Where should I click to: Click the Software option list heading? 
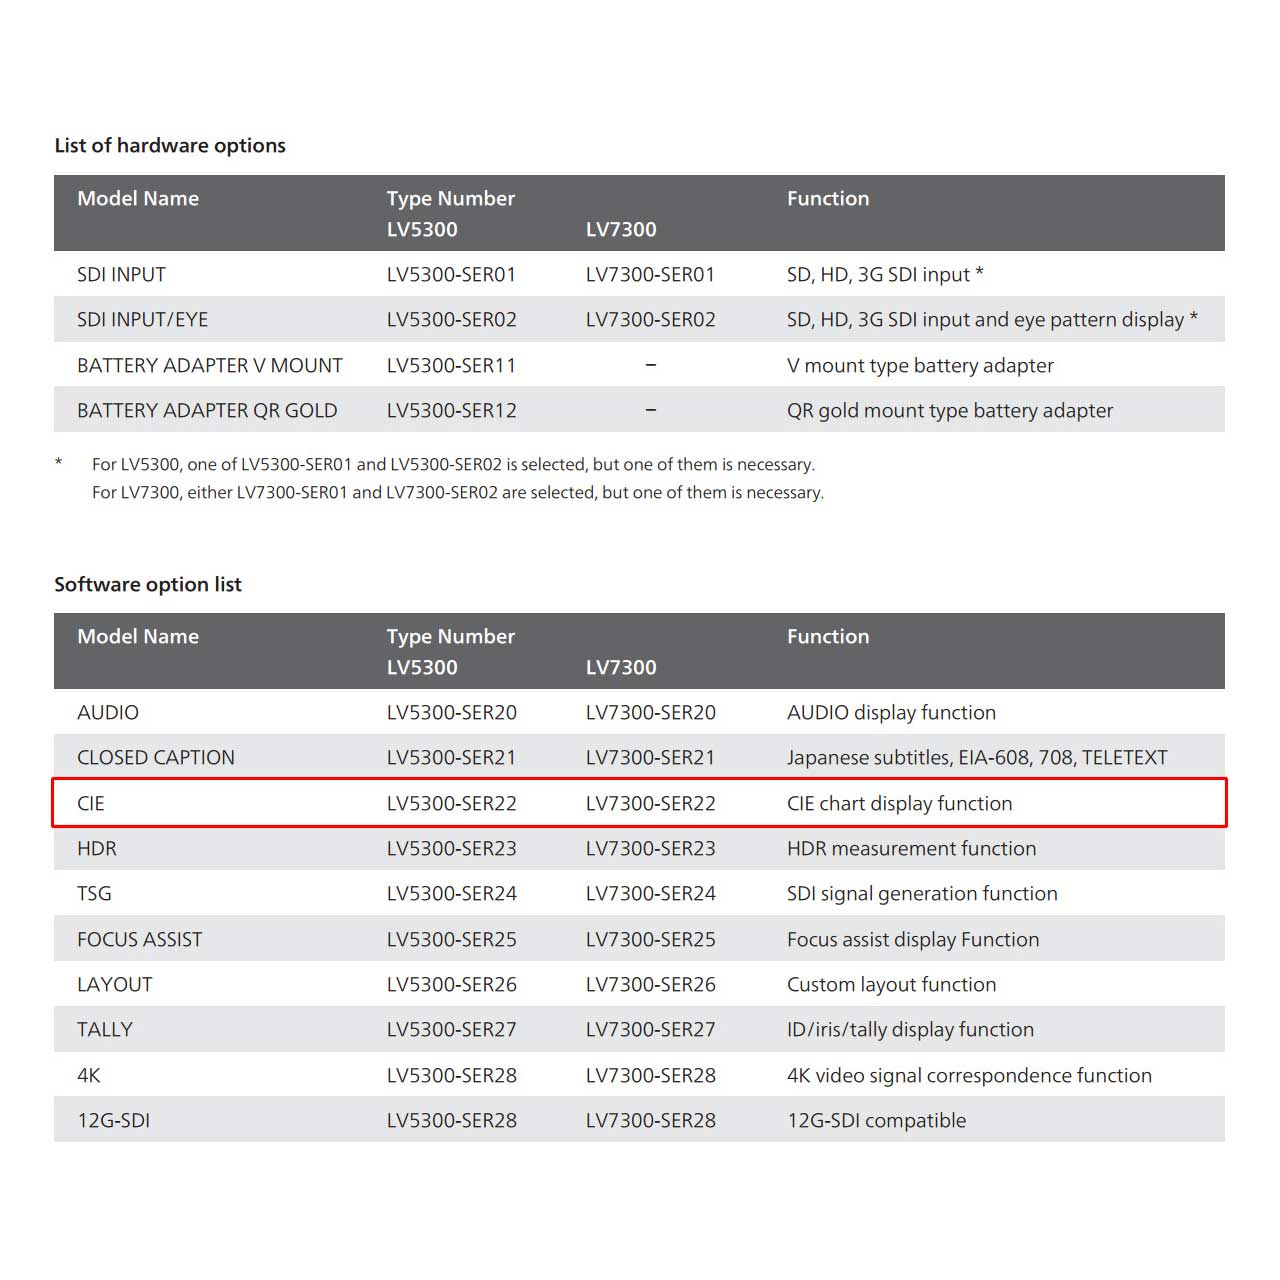pos(148,584)
